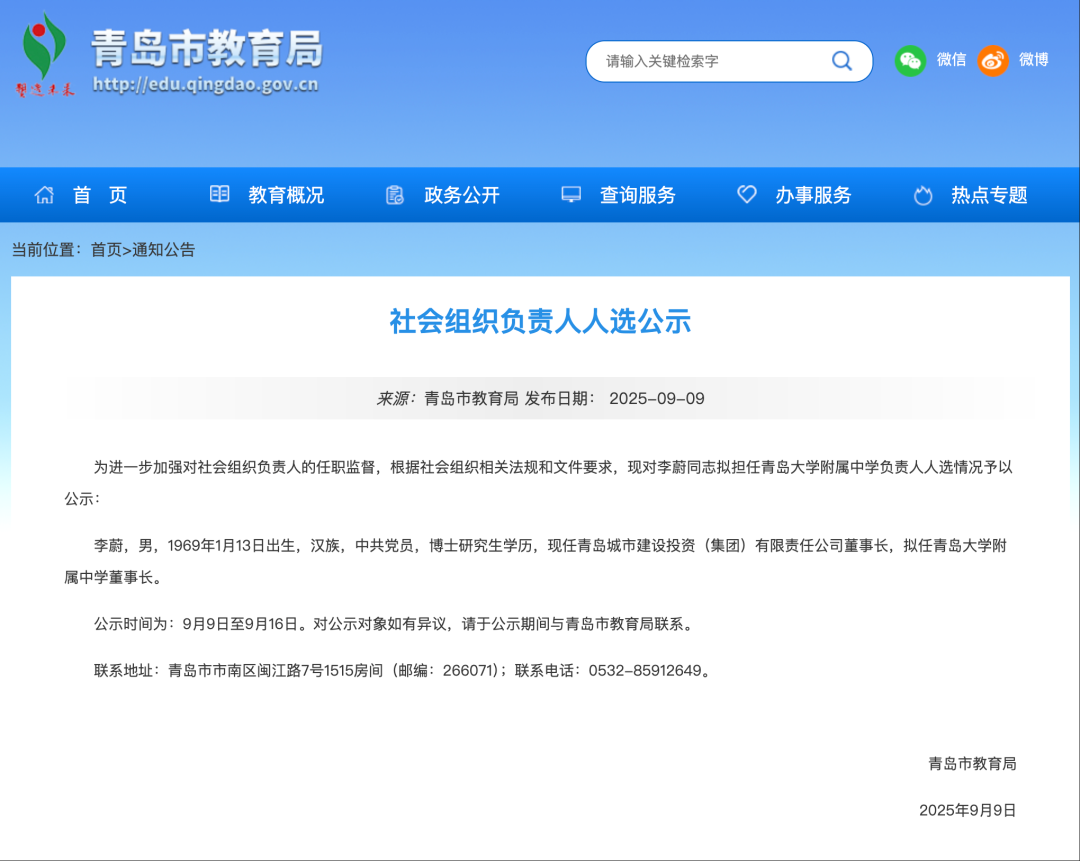Open the green WeChat icon
This screenshot has width=1080, height=861.
click(910, 61)
